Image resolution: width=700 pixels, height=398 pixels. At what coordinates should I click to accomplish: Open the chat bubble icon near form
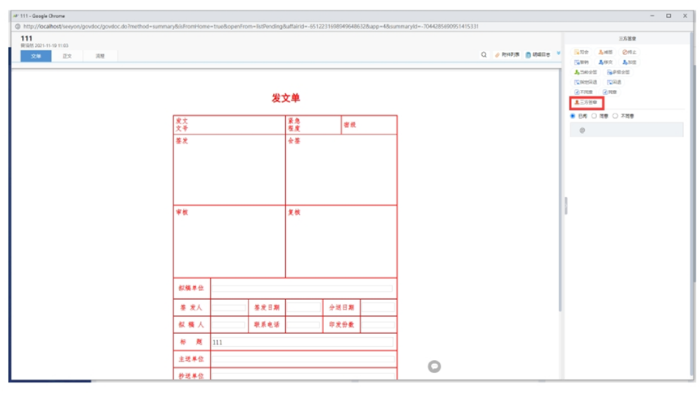point(434,366)
